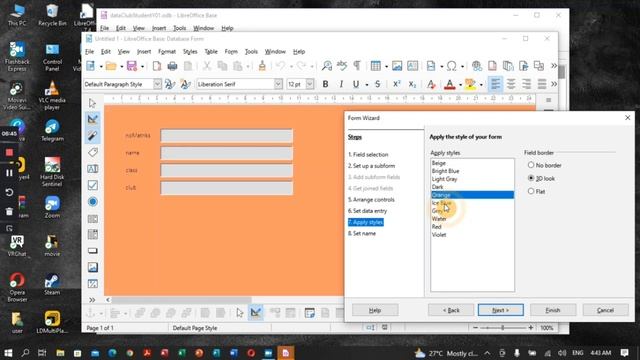This screenshot has height=360, width=640.
Task: Jump to step 5 Arrange controls
Action: tap(371, 200)
